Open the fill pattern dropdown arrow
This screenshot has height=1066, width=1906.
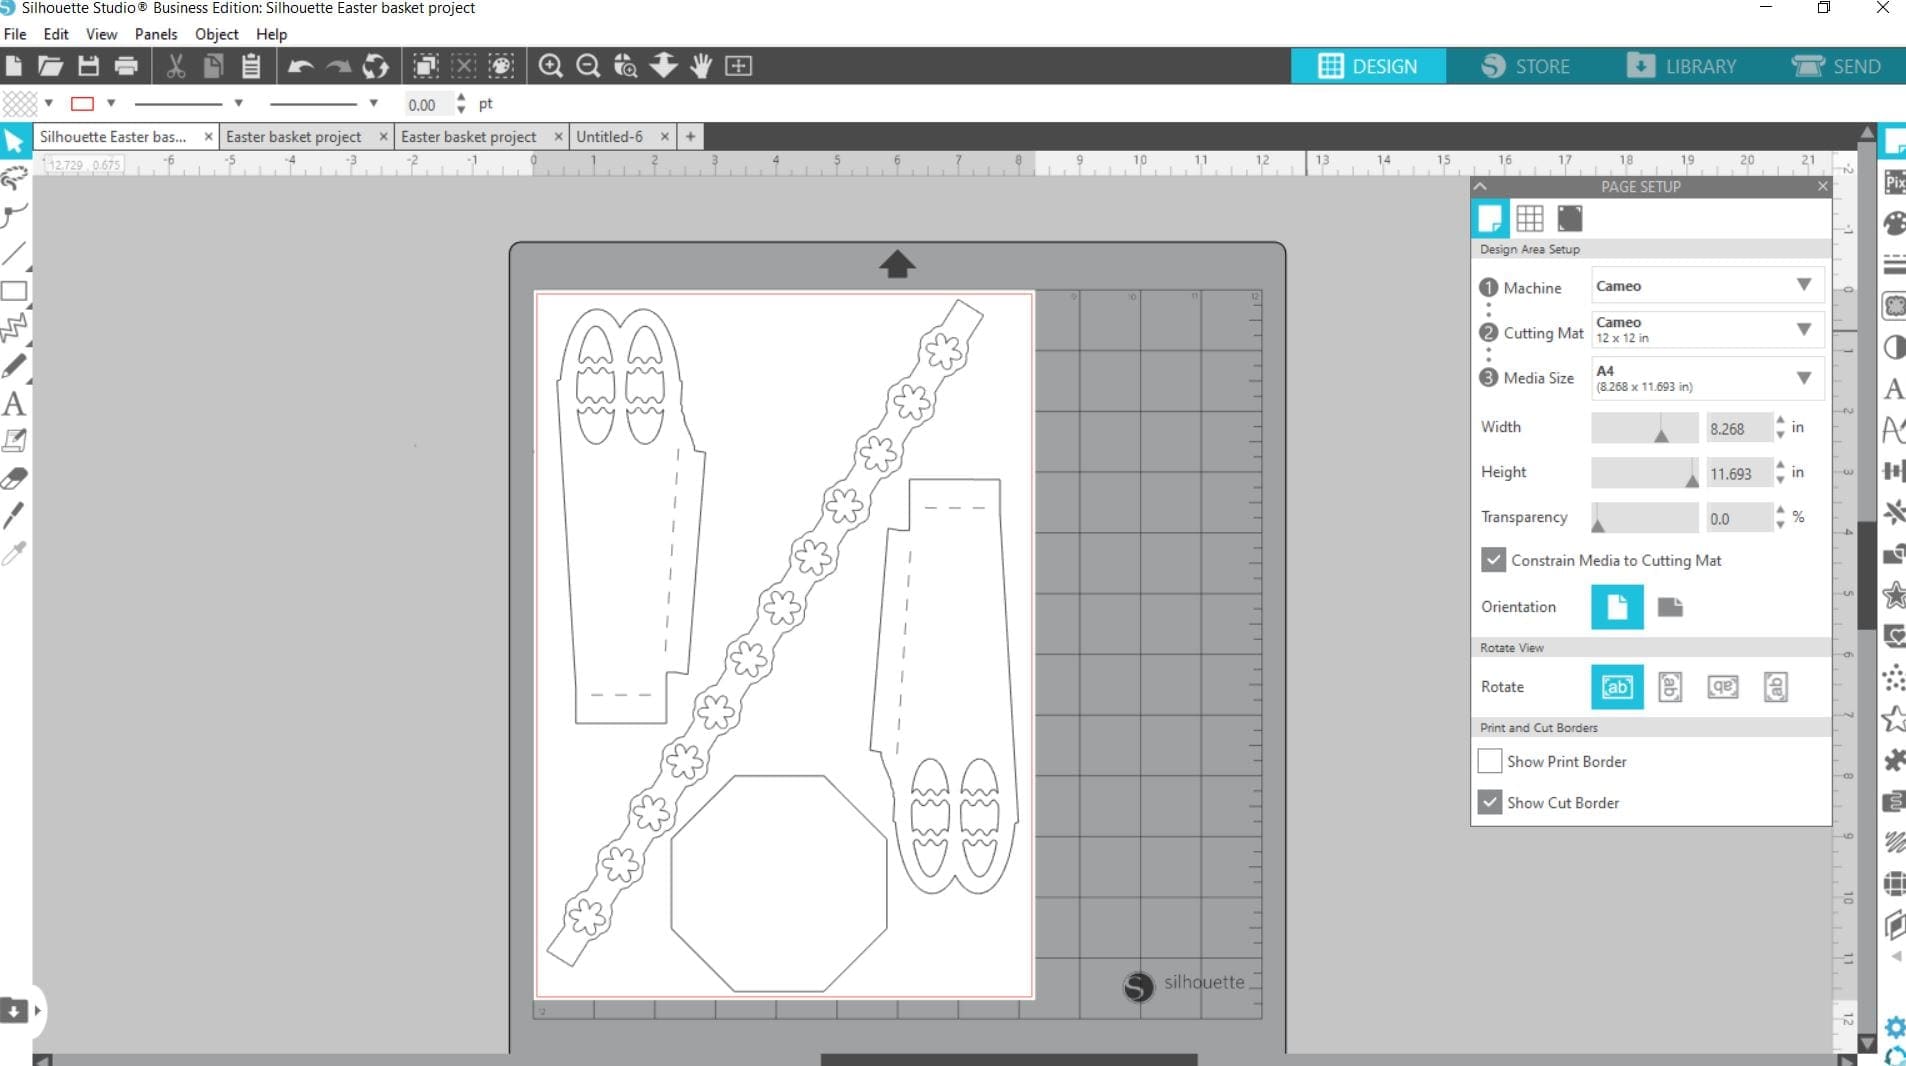click(x=48, y=103)
